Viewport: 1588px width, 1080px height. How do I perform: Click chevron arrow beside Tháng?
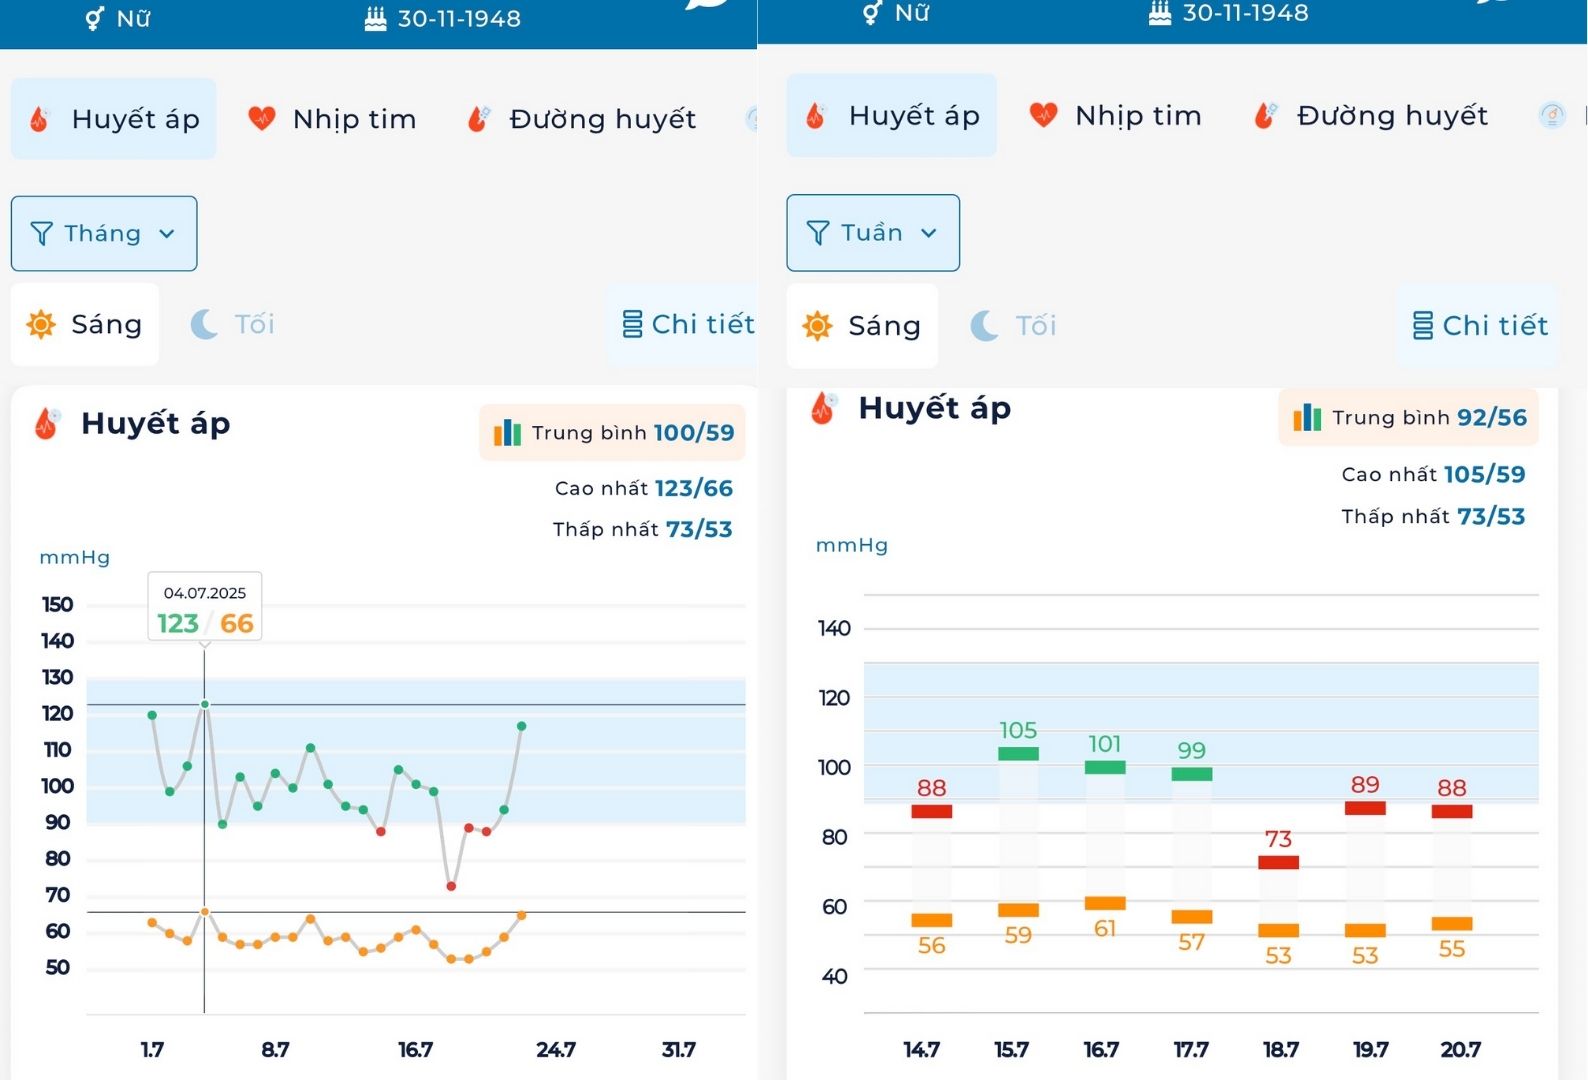point(167,234)
